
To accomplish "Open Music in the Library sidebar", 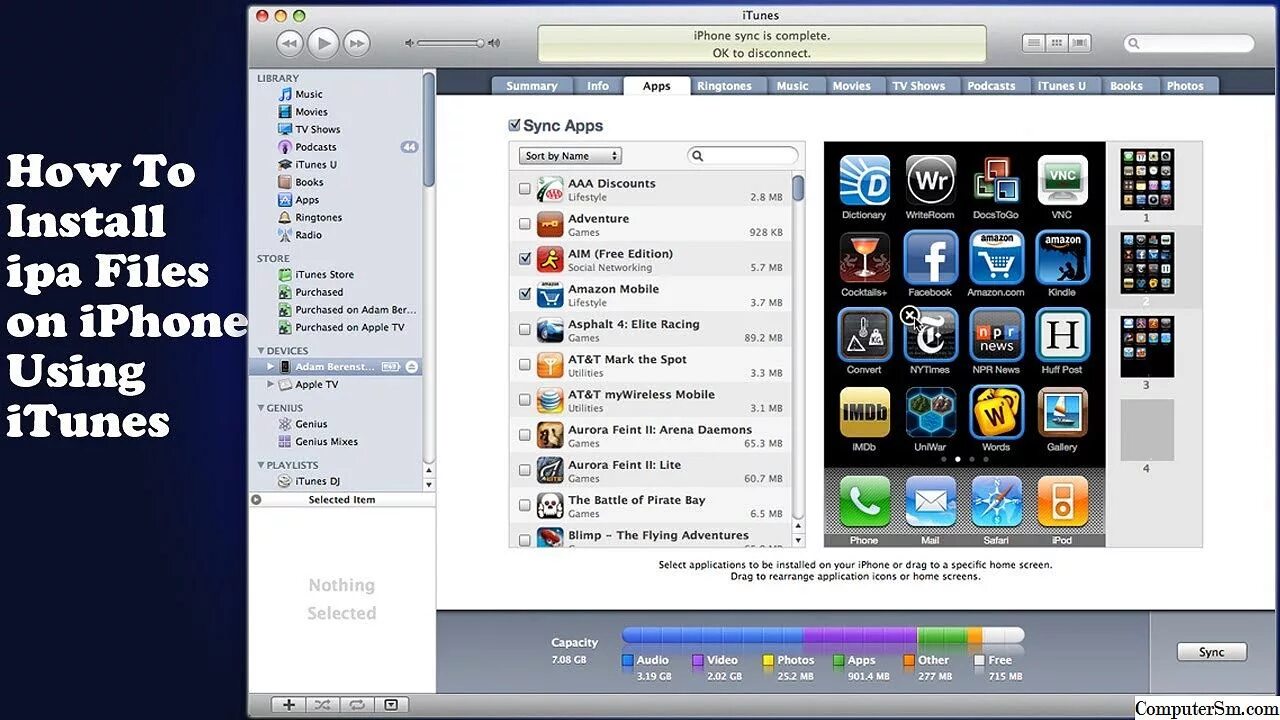I will pyautogui.click(x=308, y=94).
